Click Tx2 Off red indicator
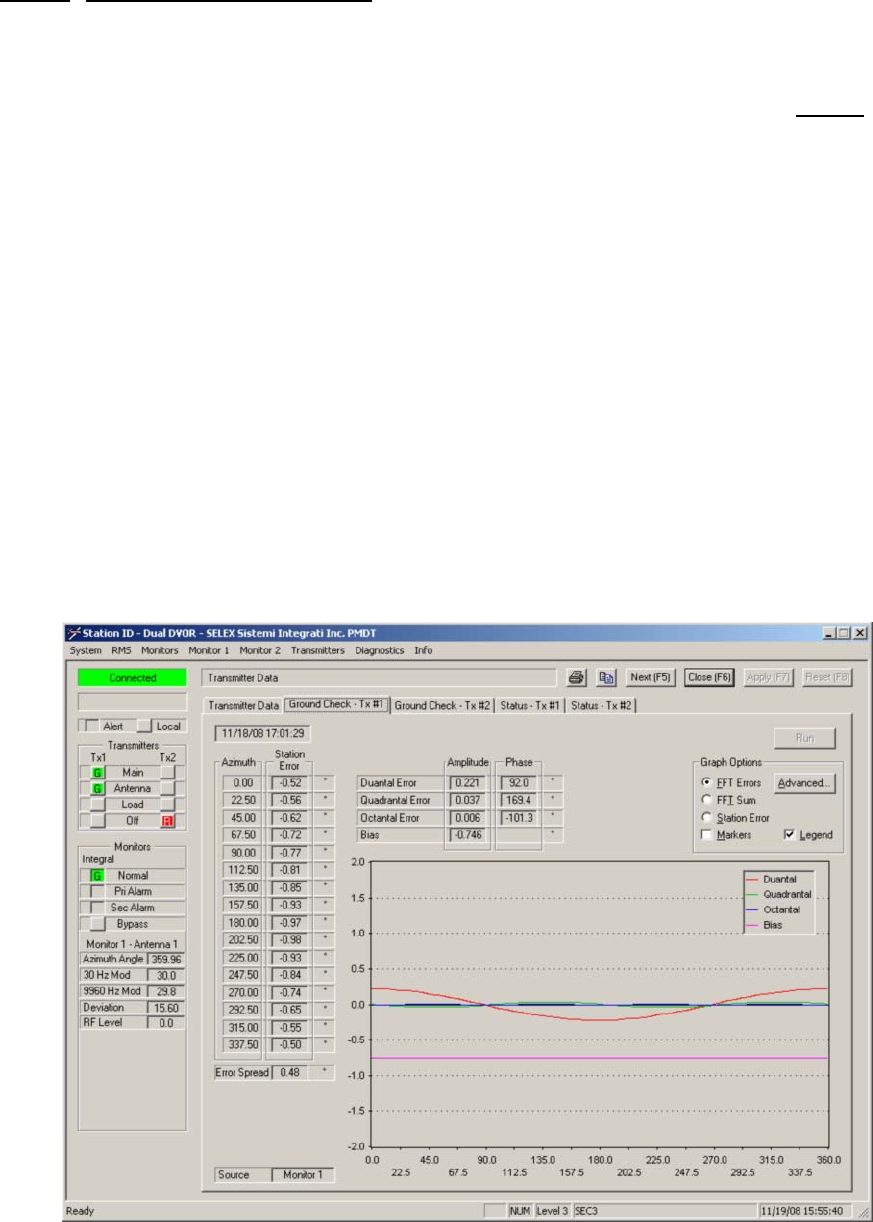The height and width of the screenshot is (1222, 873). tap(169, 820)
